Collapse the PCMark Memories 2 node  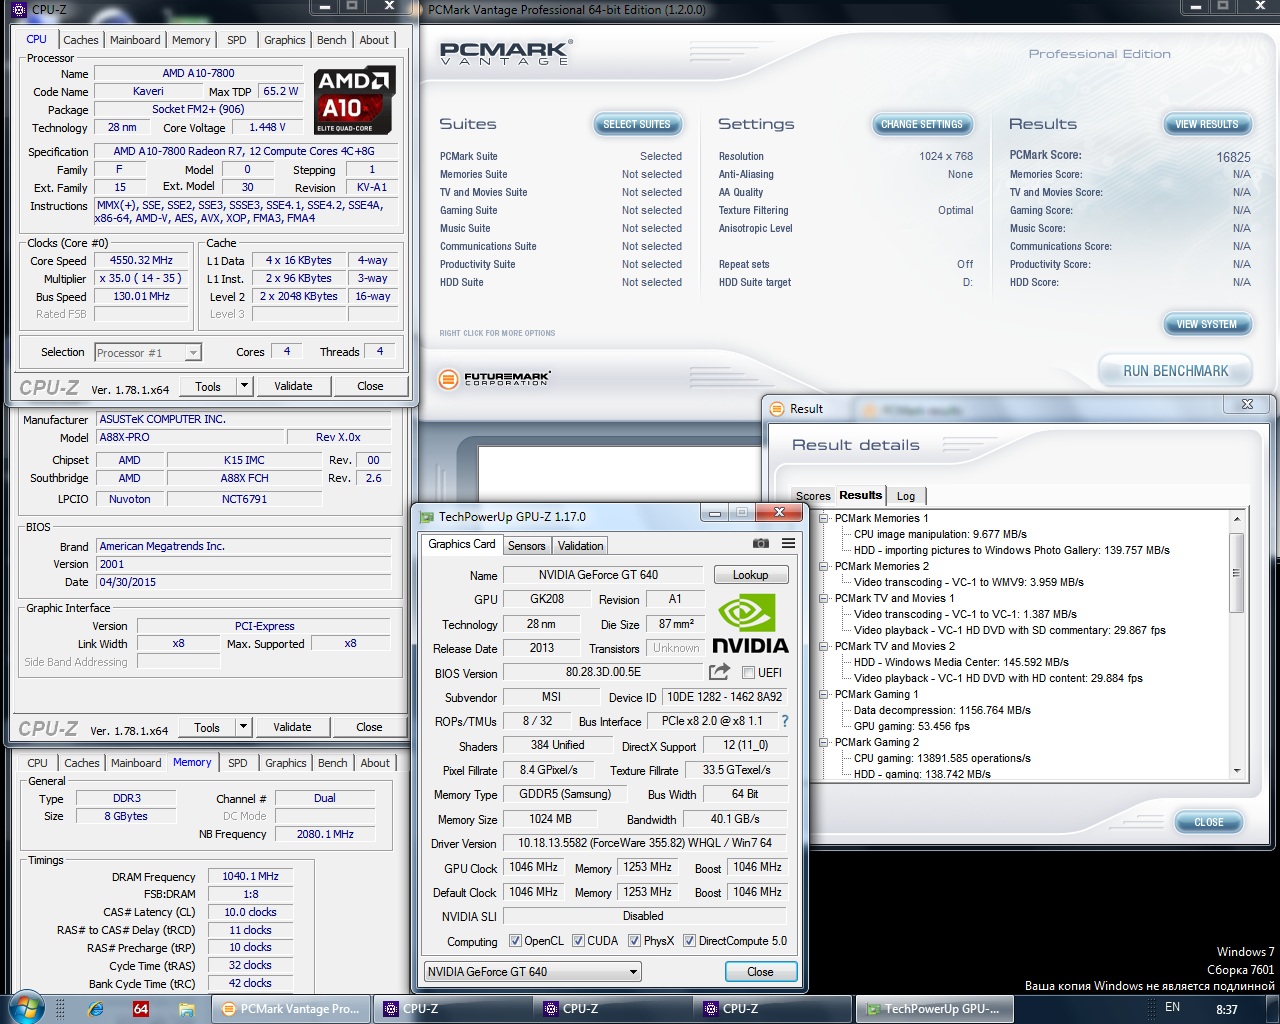824,566
